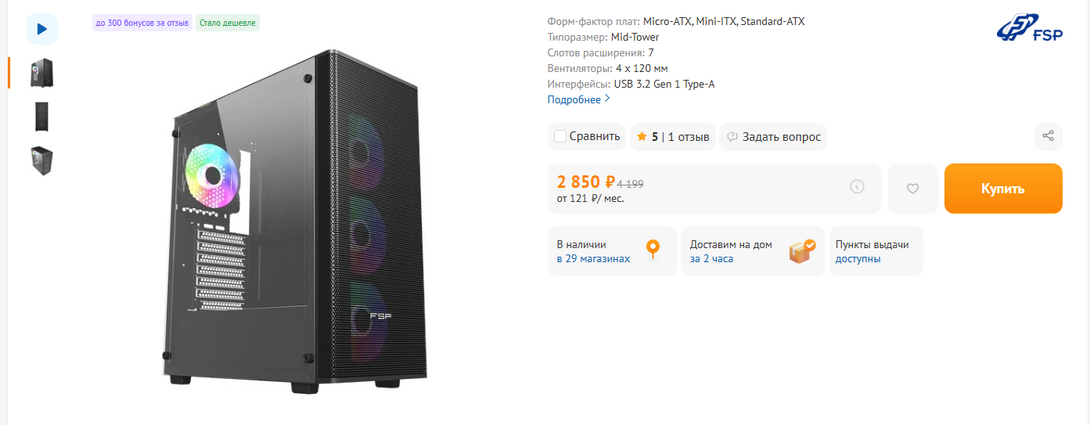
Task: Add product to favorites with heart icon
Action: (x=912, y=188)
